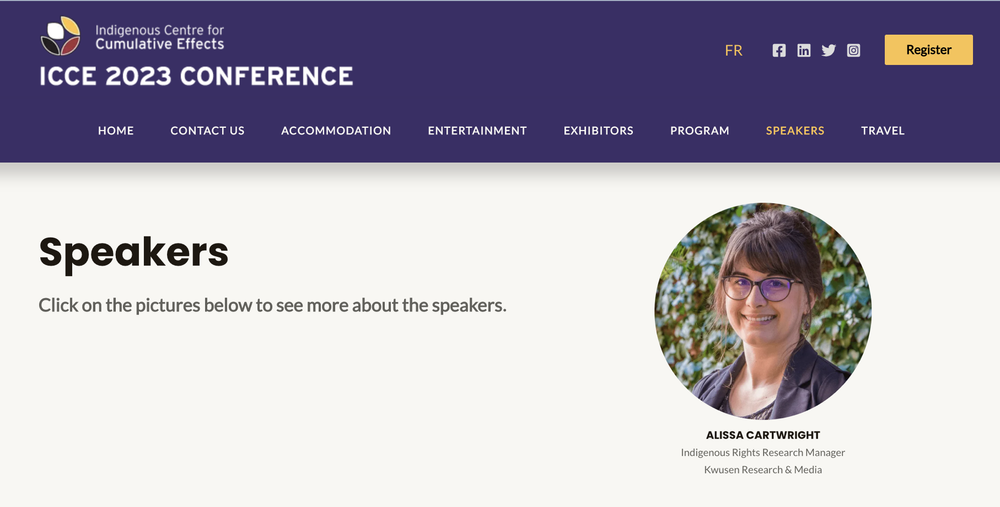Image resolution: width=1000 pixels, height=507 pixels.
Task: Click Alissa Cartwright's circular photo
Action: (x=763, y=311)
